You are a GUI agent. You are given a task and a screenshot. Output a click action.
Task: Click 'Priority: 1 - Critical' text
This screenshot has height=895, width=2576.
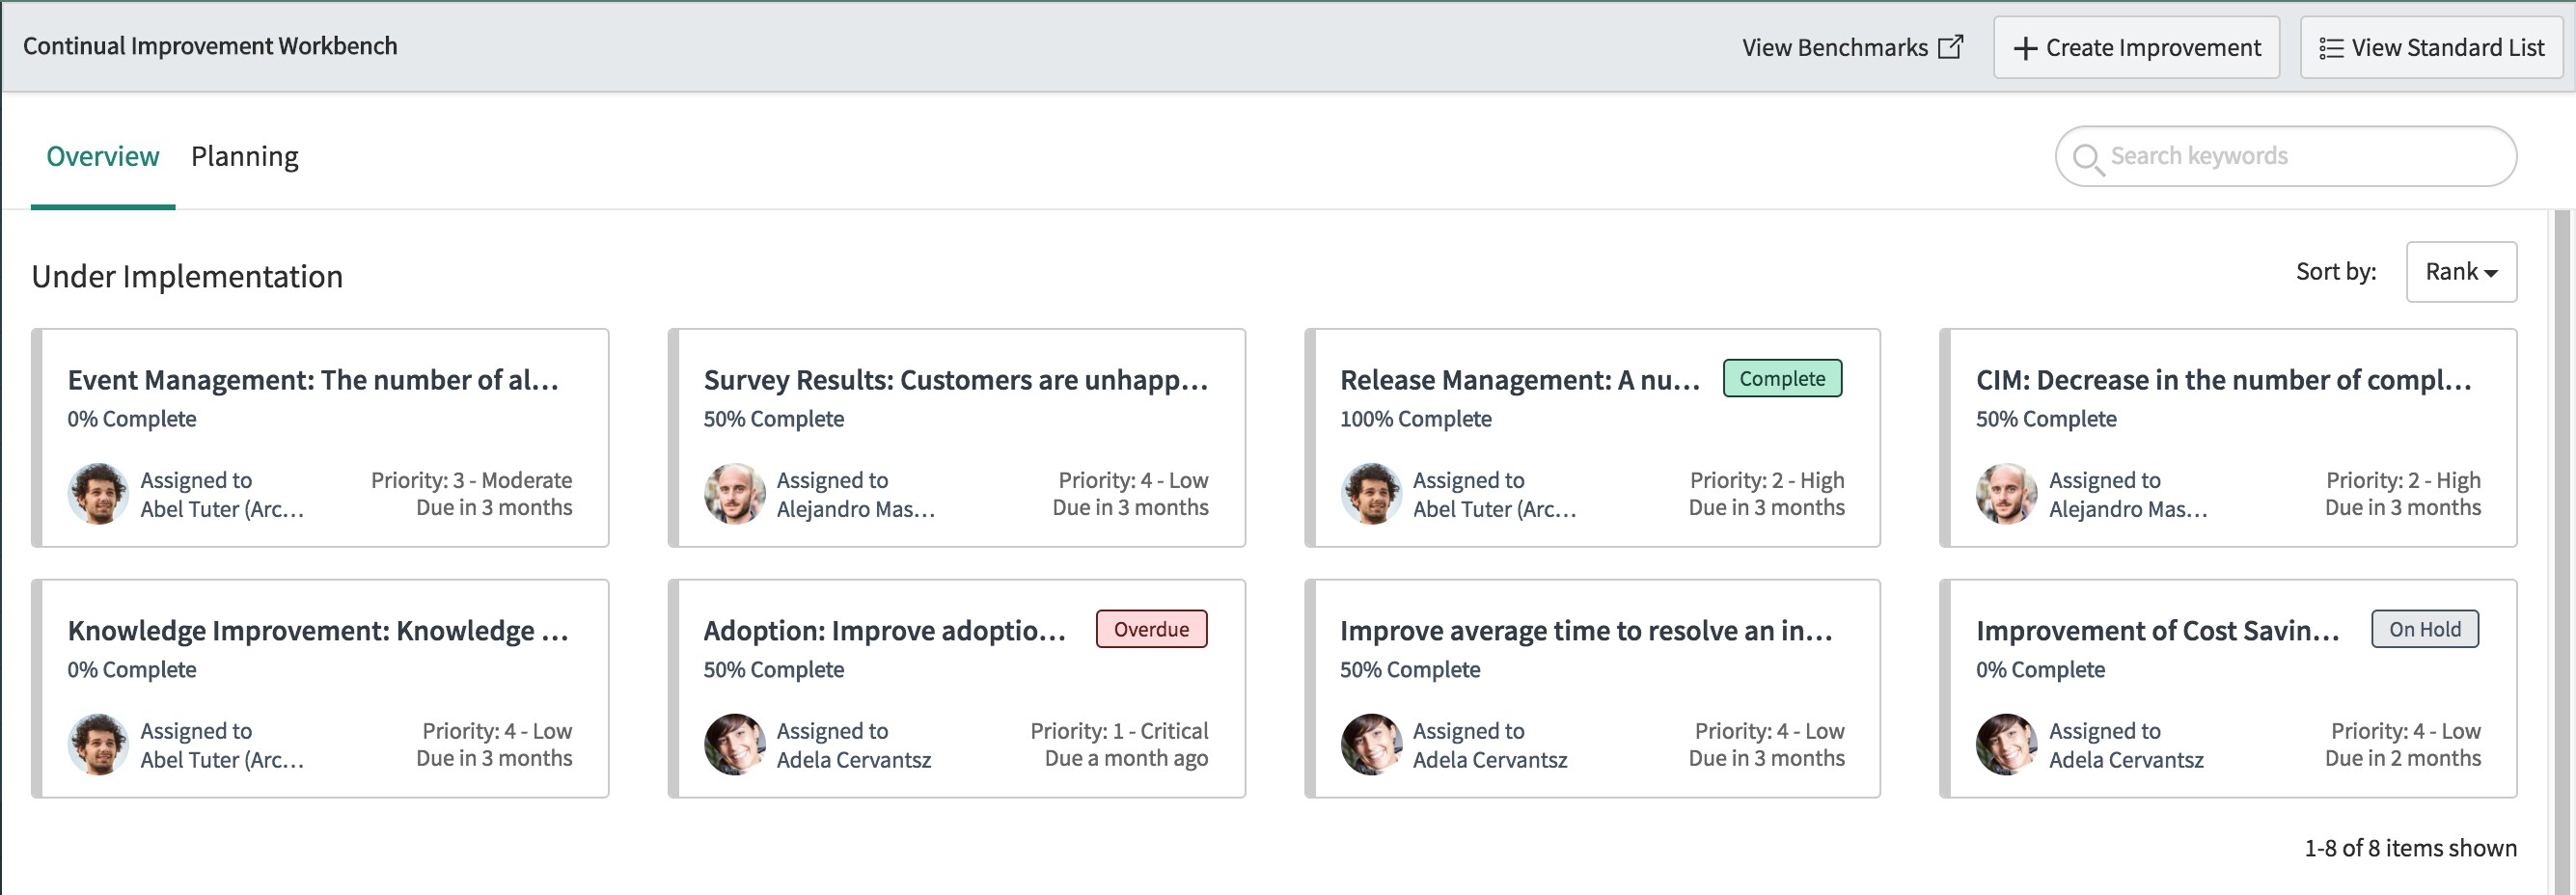pyautogui.click(x=1119, y=731)
